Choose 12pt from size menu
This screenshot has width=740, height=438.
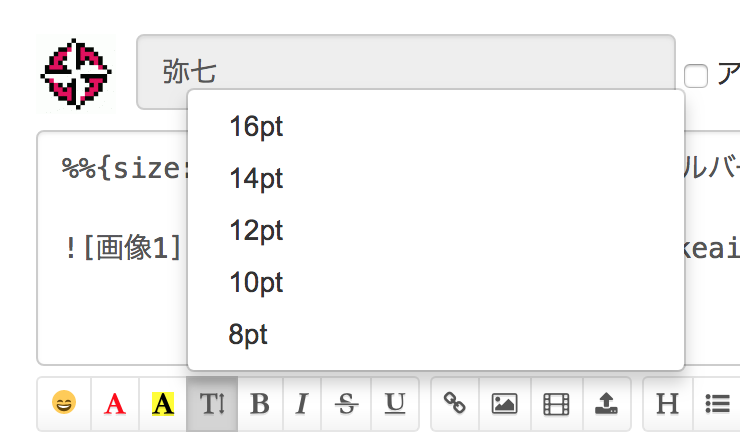pyautogui.click(x=256, y=231)
